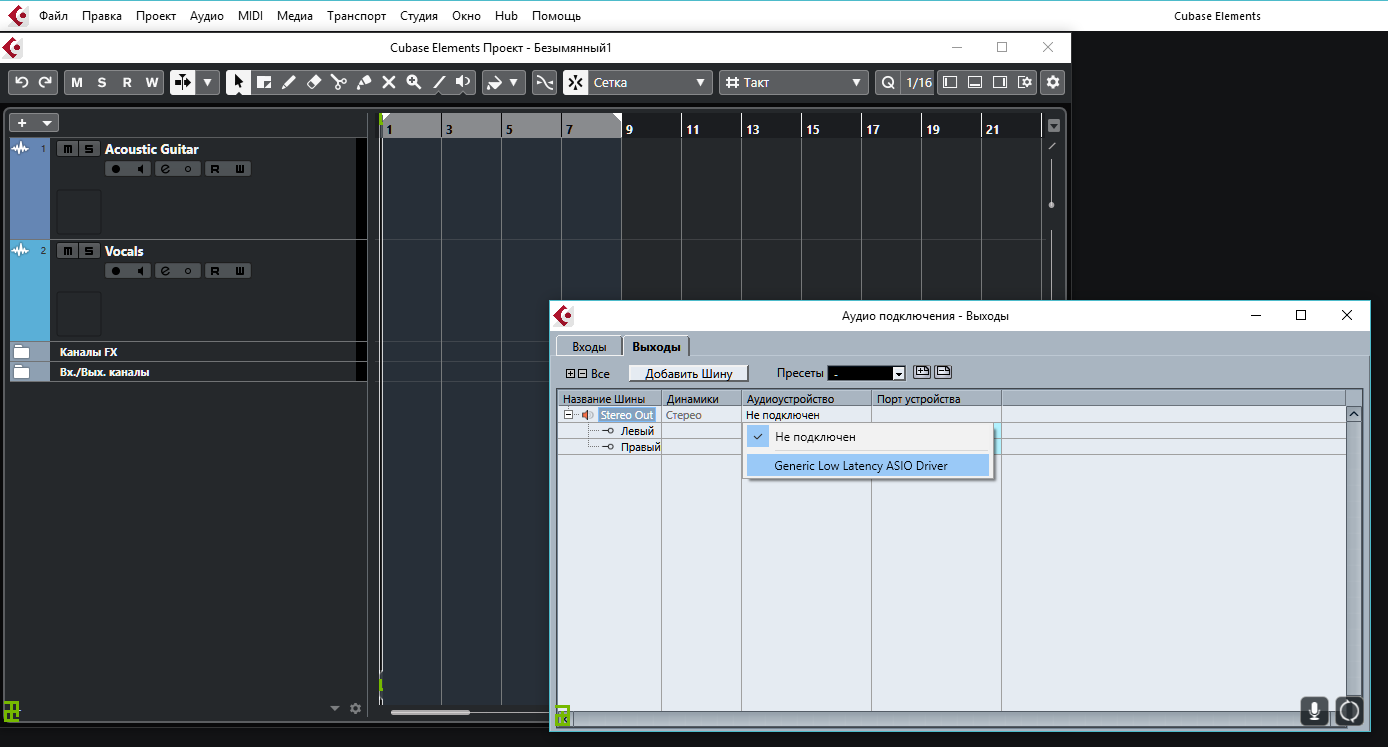Record-enable the Acoustic Guitar track
The width and height of the screenshot is (1388, 747).
point(116,169)
